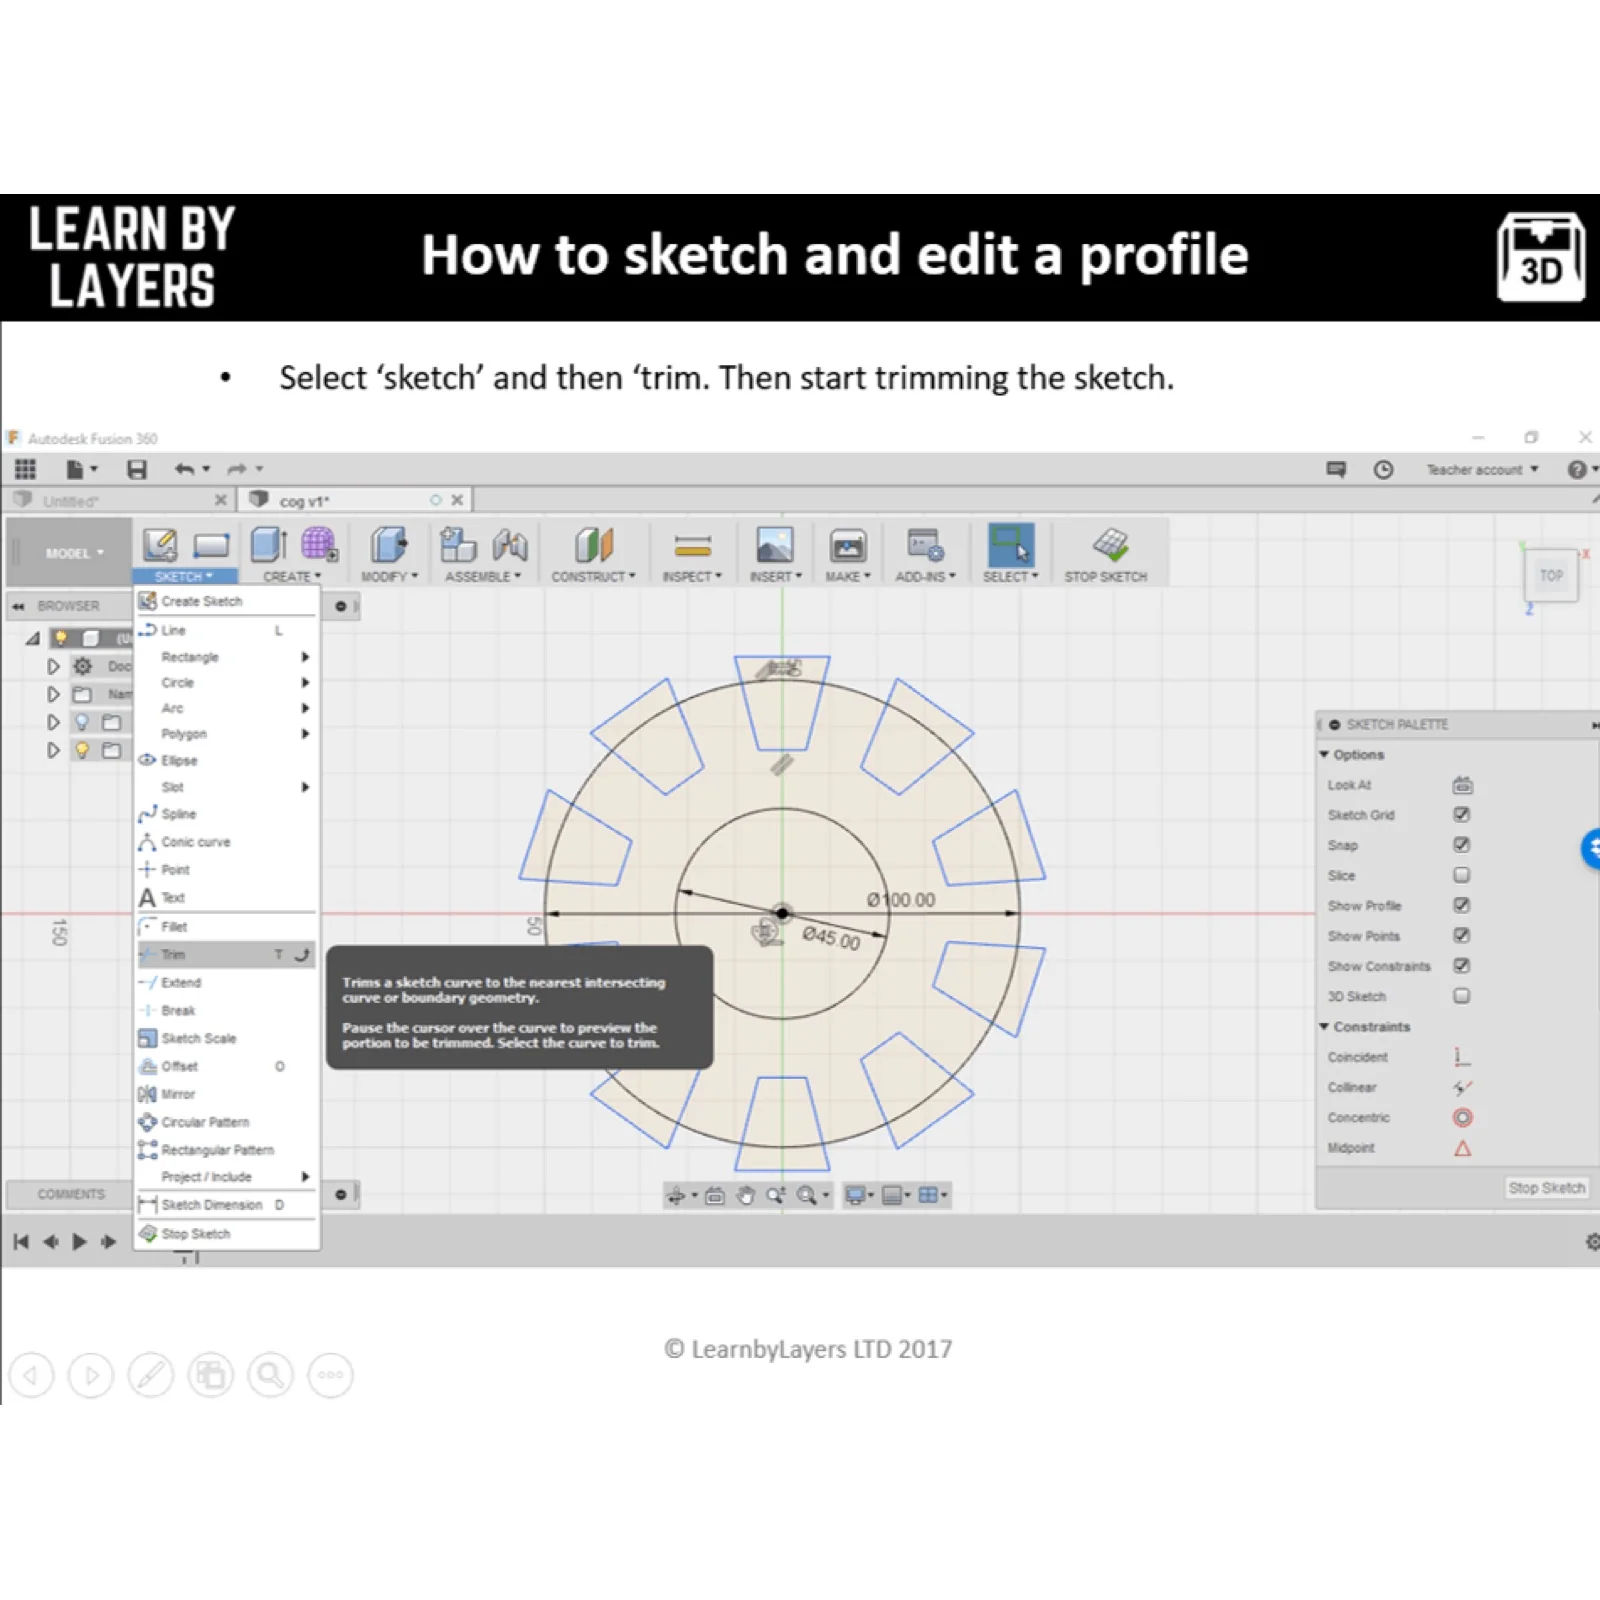This screenshot has width=1600, height=1600.
Task: Toggle the Show Profile checkbox
Action: 1462,905
